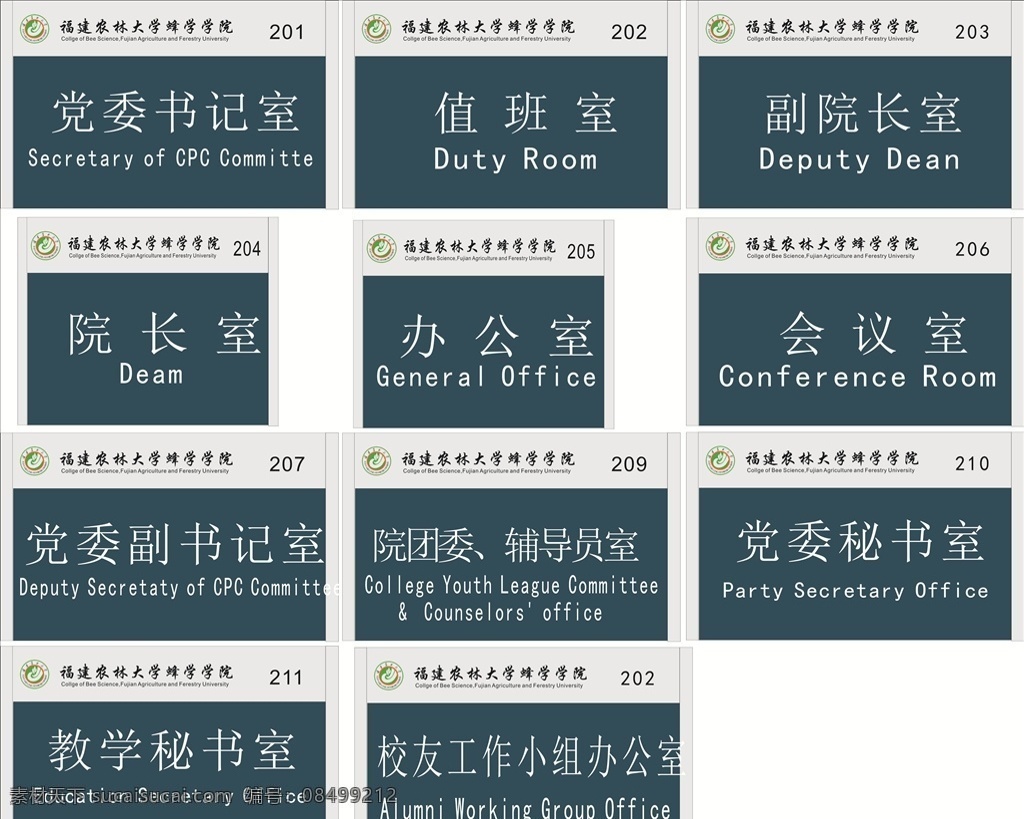Select room number 207

tap(287, 464)
